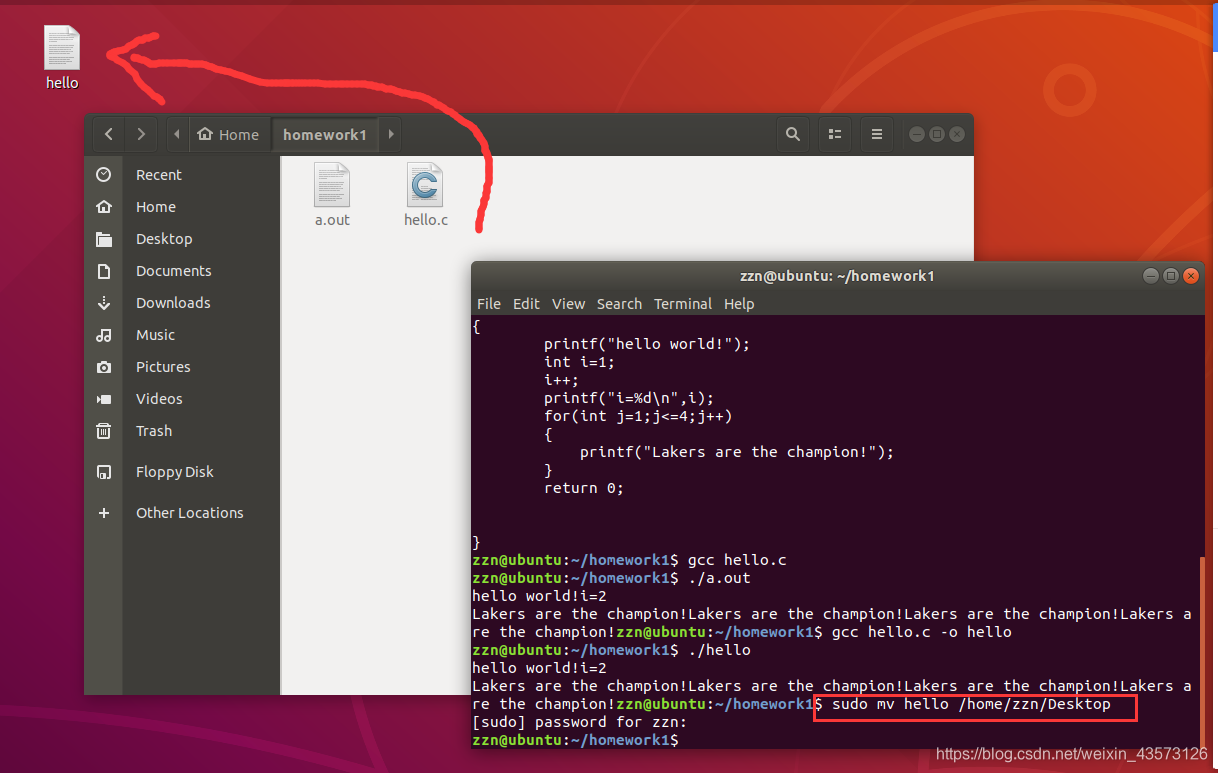Open Home in the sidebar
Image resolution: width=1218 pixels, height=773 pixels.
coord(181,207)
